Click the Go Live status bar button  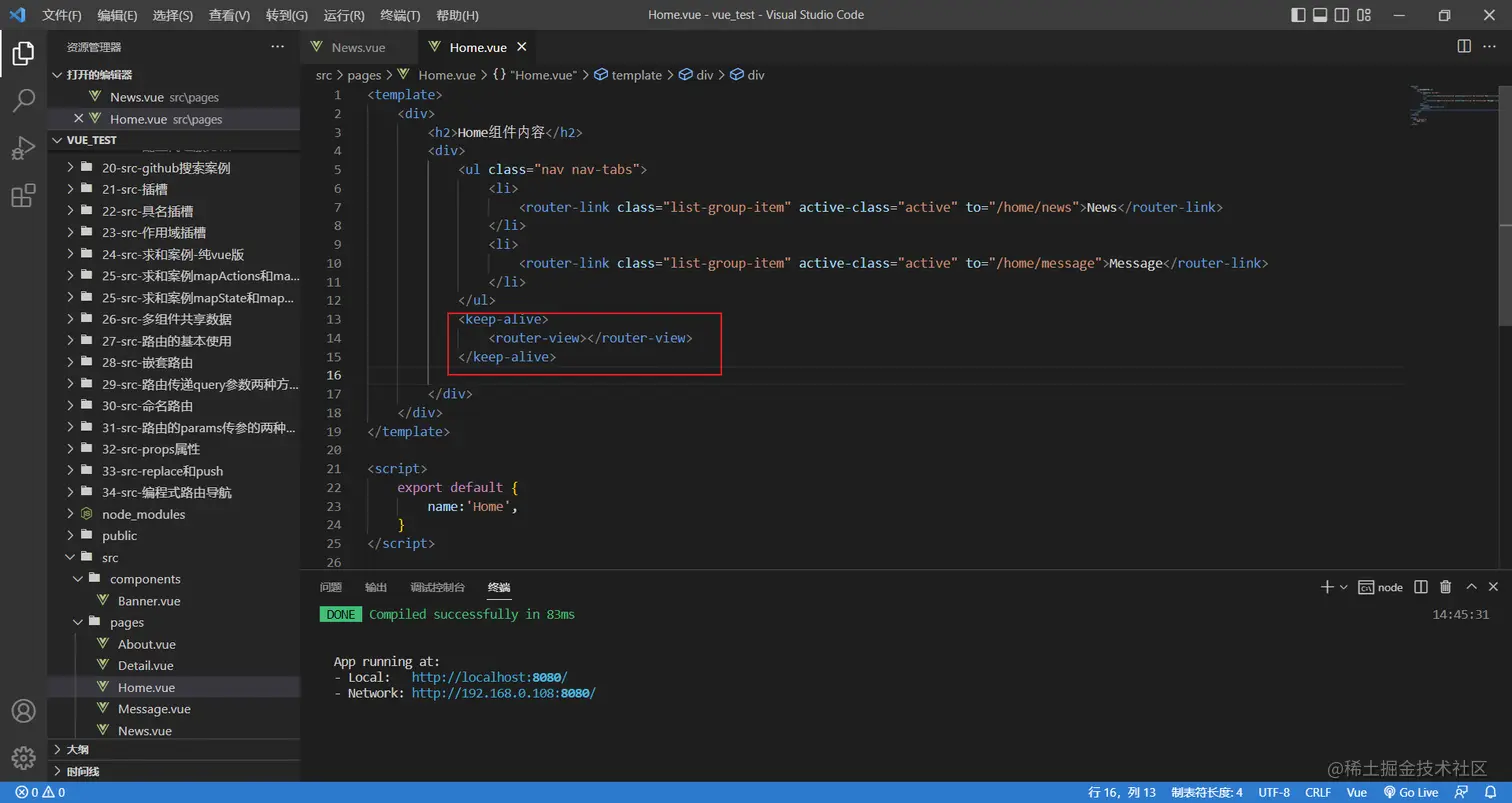click(x=1411, y=793)
